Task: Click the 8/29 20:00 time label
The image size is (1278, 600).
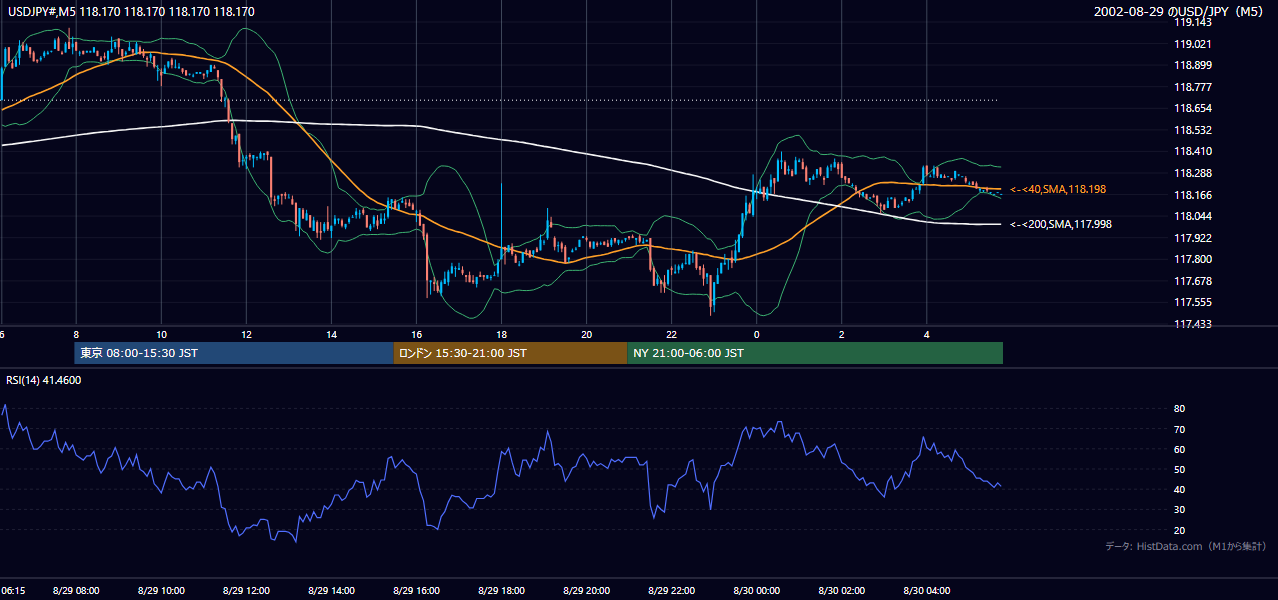Action: (586, 591)
